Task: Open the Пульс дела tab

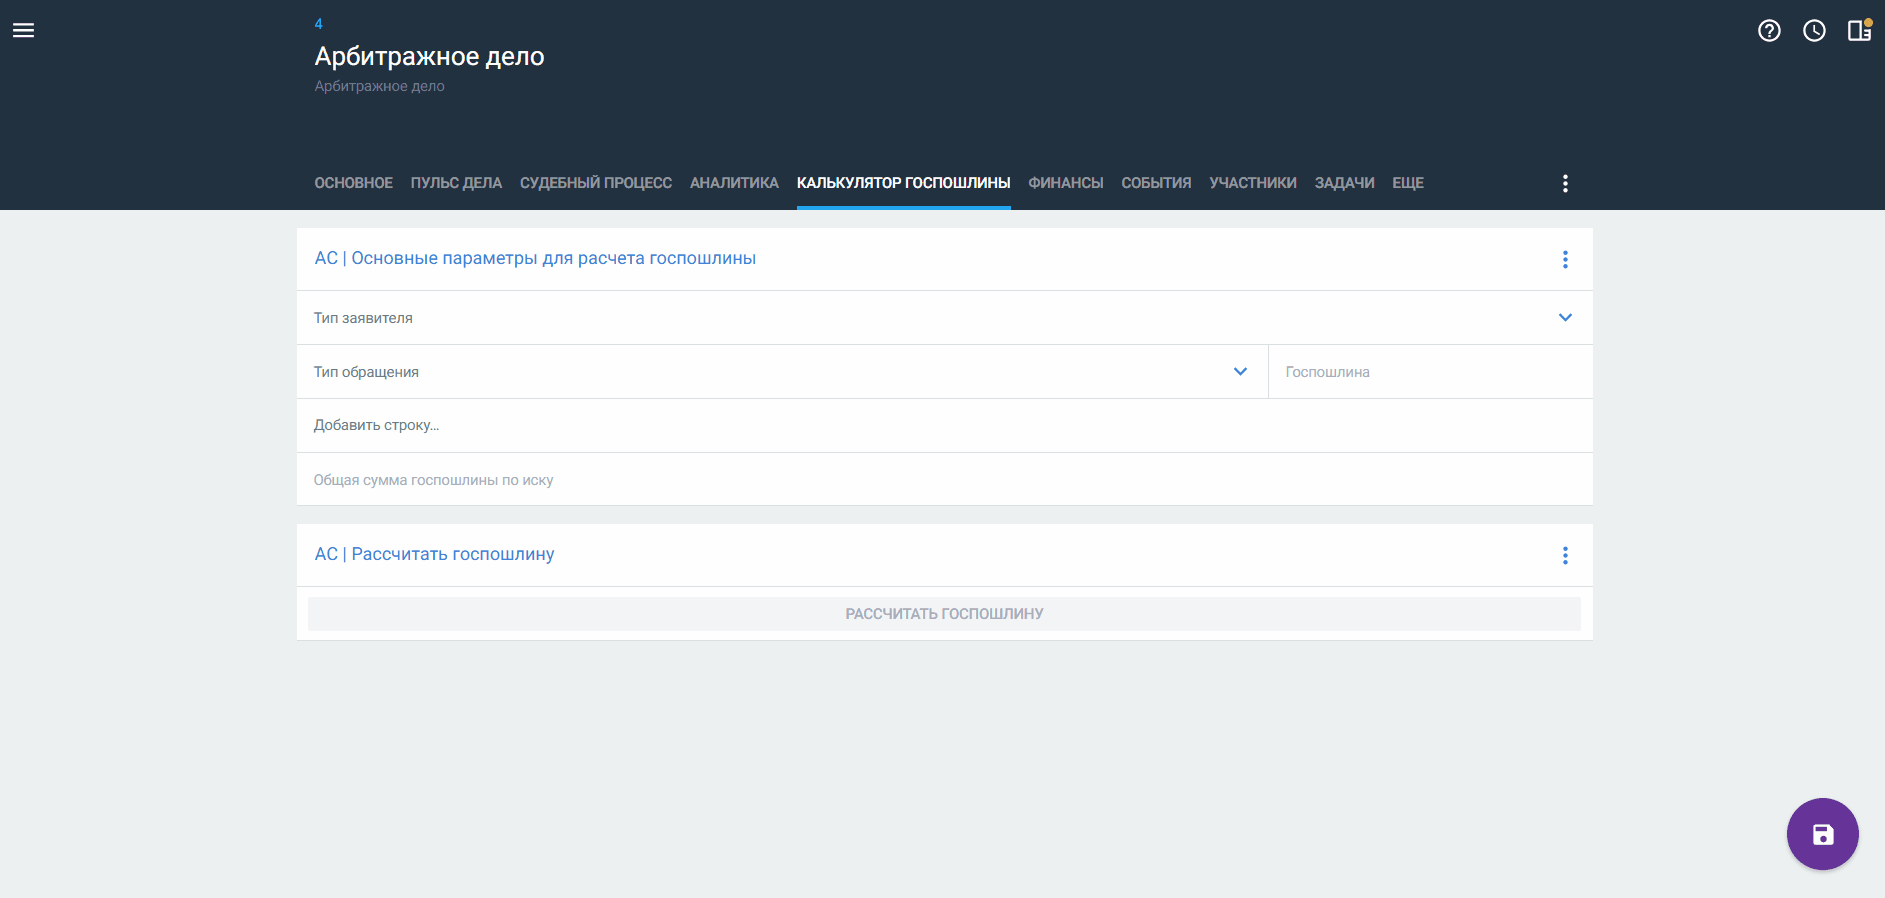Action: point(456,183)
